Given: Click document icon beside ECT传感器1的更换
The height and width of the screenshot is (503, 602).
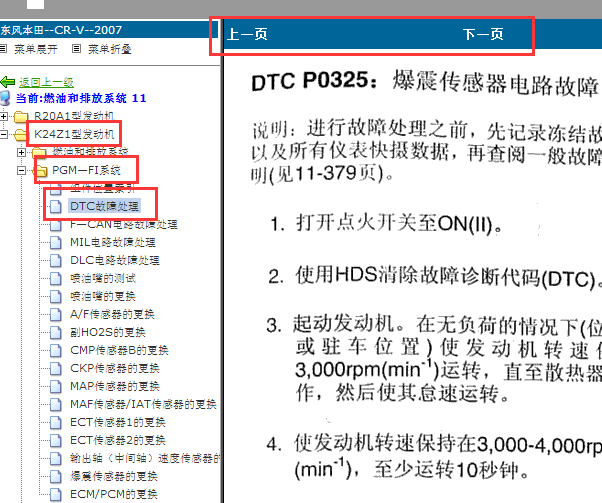Looking at the screenshot, I should pyautogui.click(x=56, y=423).
